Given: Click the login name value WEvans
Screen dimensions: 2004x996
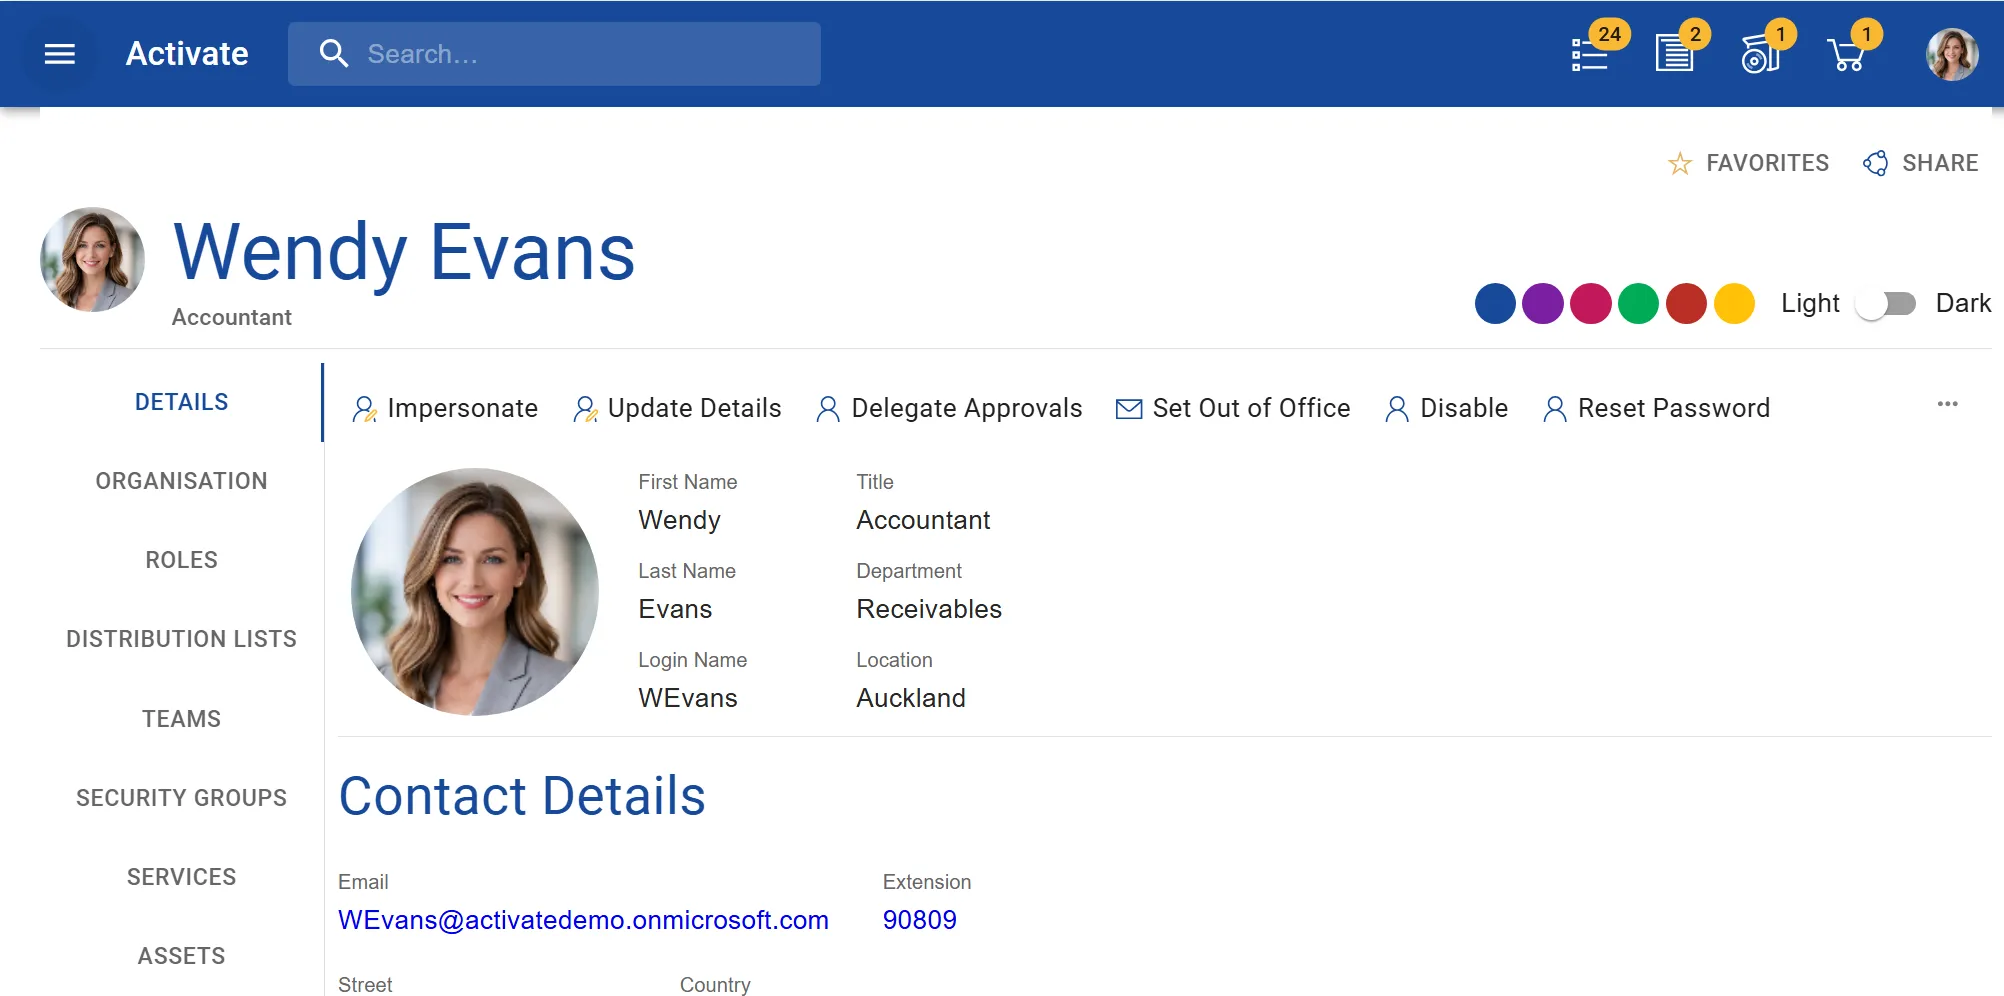Looking at the screenshot, I should coord(688,699).
